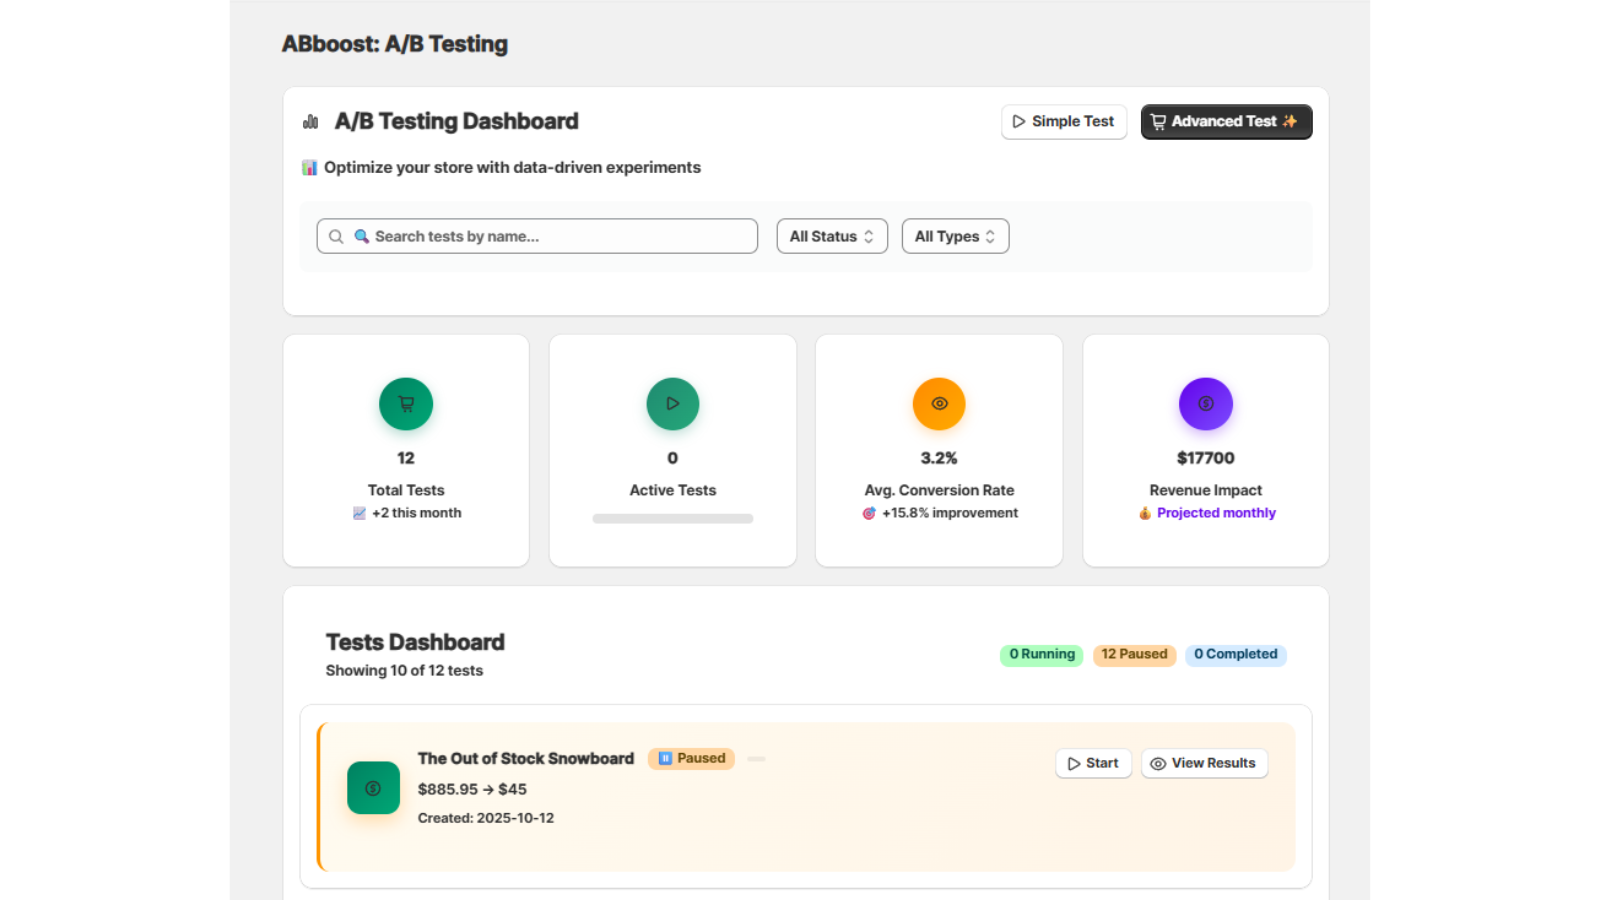Click the progress bar under Active Tests
Screen dimensions: 1600x900
pyautogui.click(x=672, y=519)
